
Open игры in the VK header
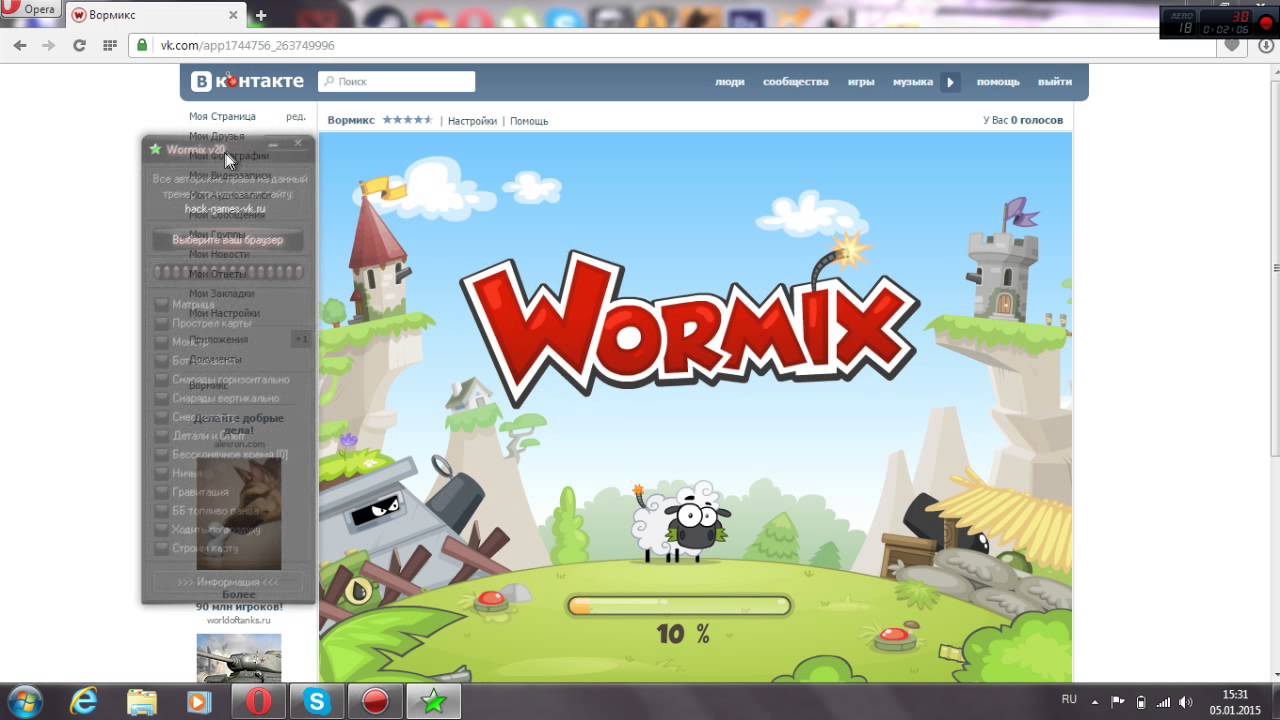[861, 82]
